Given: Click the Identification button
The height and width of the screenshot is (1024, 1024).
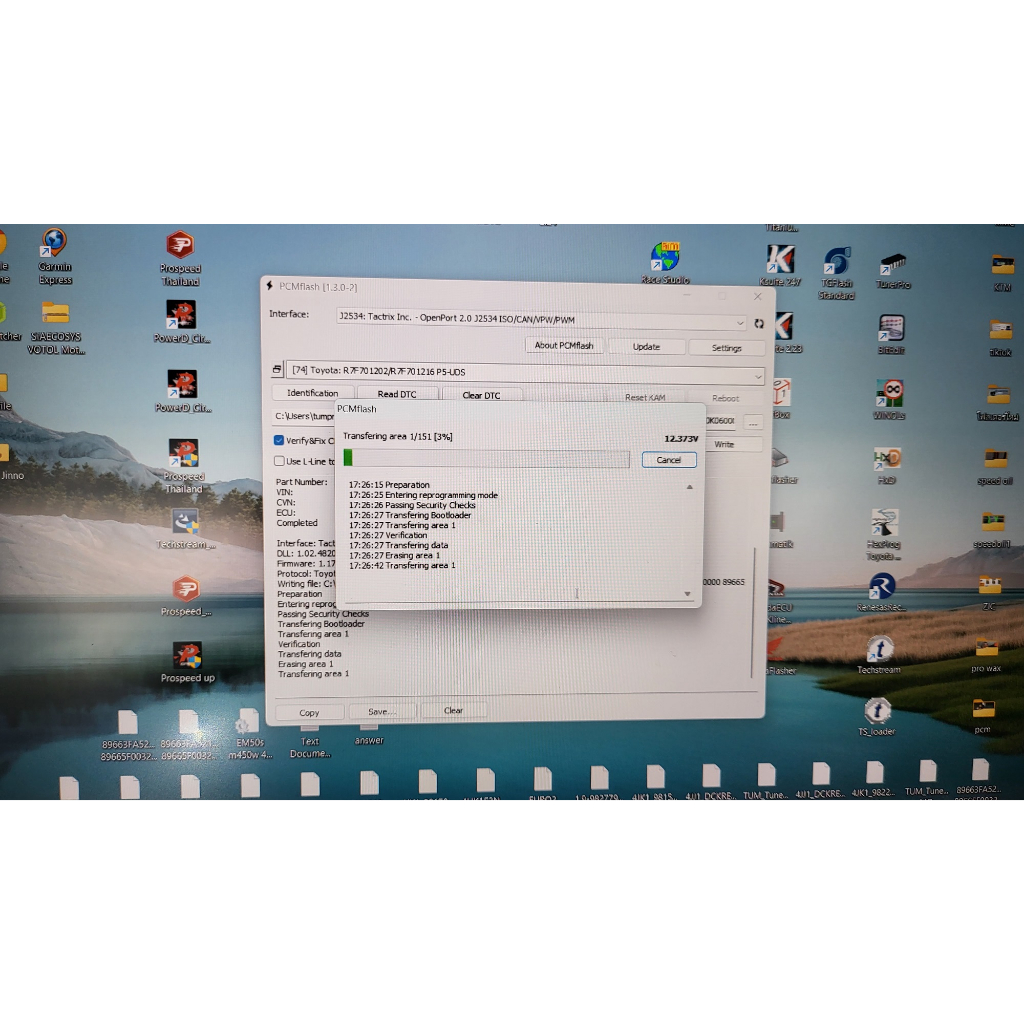Looking at the screenshot, I should click(312, 393).
